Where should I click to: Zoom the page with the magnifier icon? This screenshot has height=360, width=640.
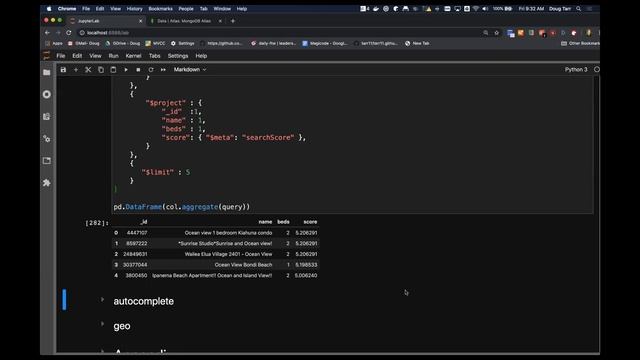(486, 33)
